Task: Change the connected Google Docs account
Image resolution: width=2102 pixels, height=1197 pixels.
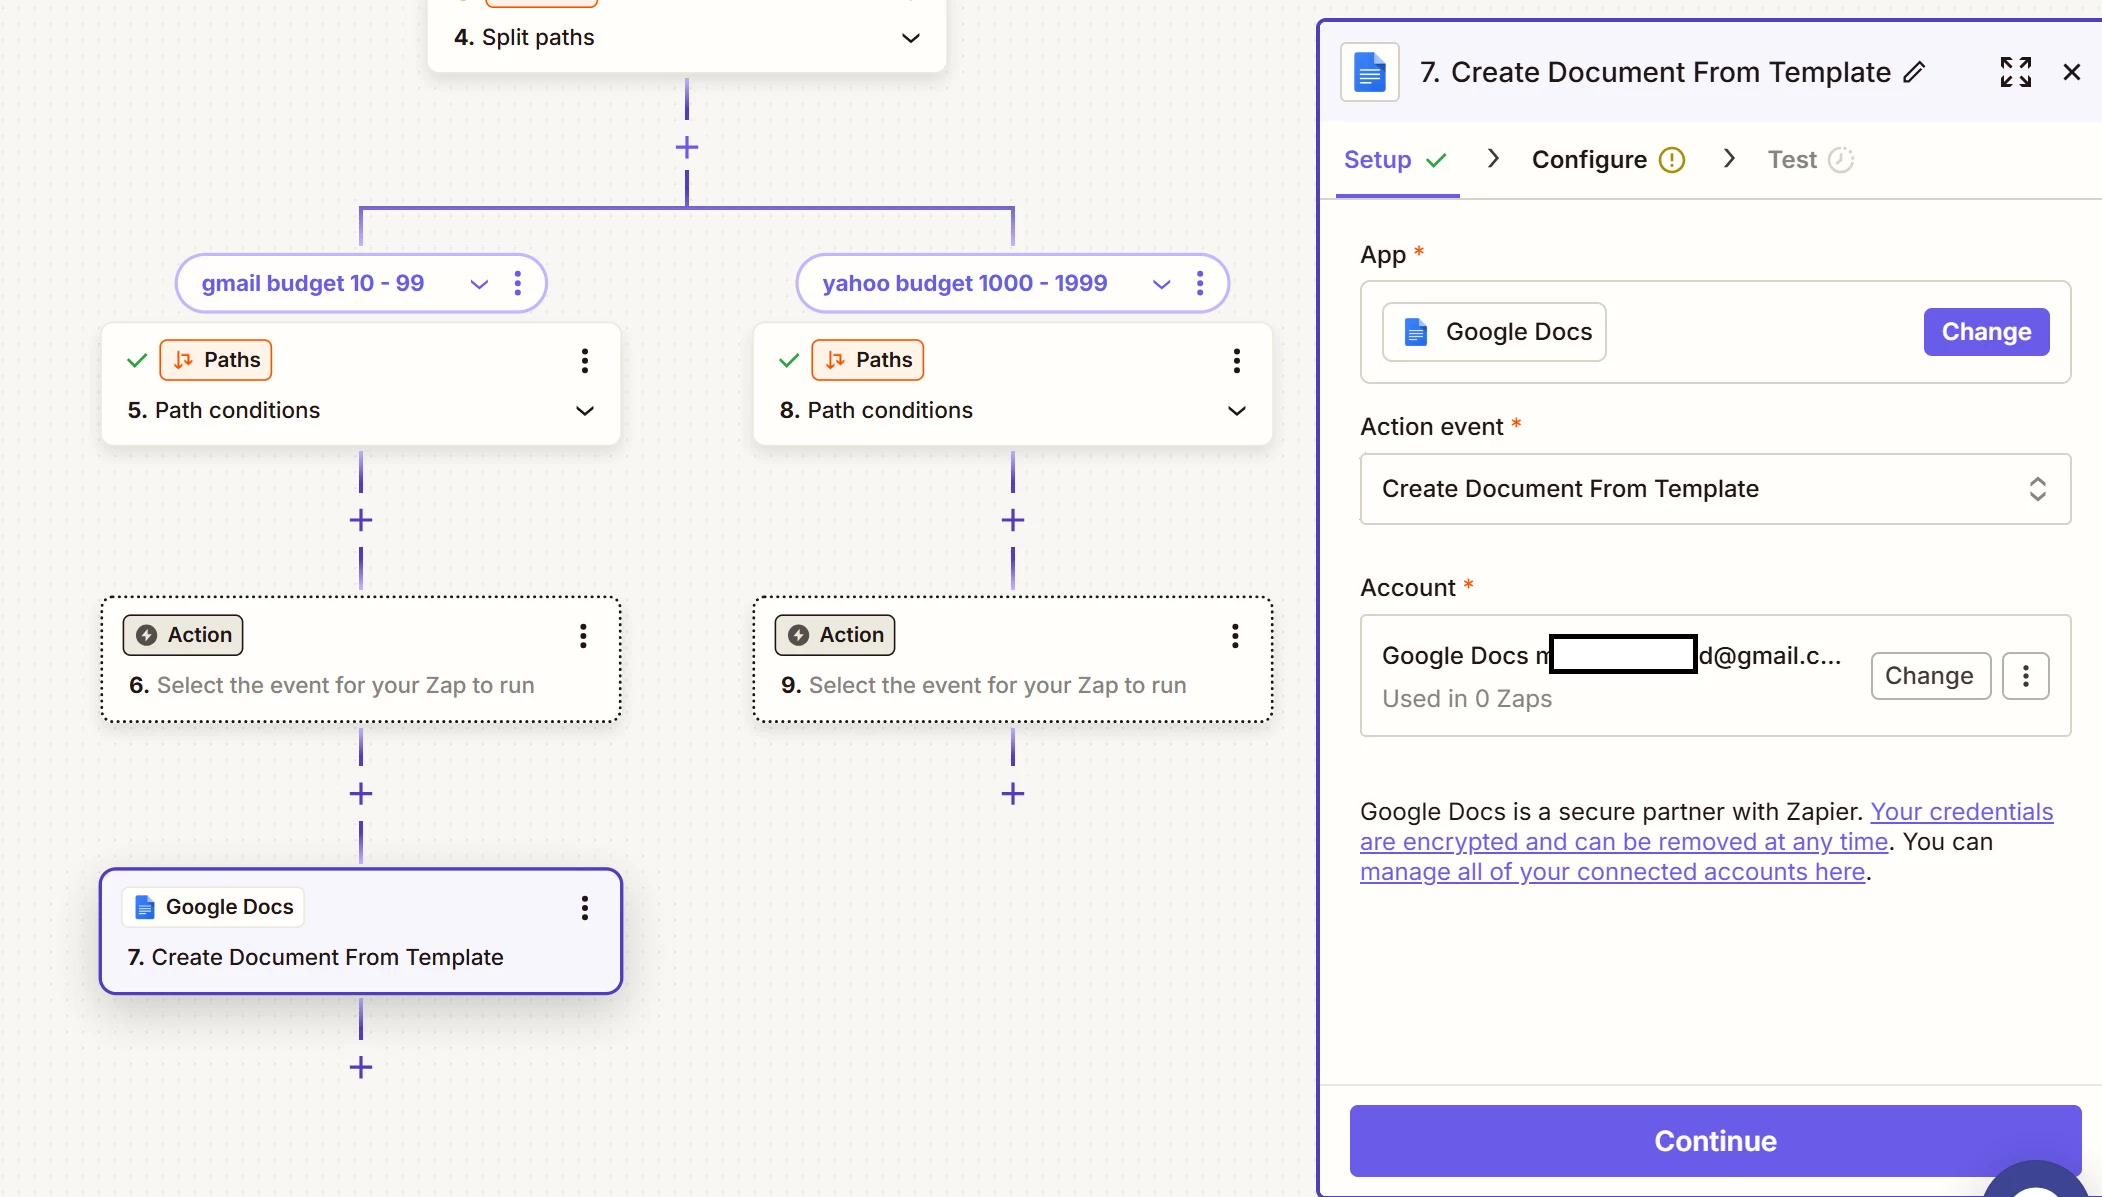Action: tap(1930, 676)
